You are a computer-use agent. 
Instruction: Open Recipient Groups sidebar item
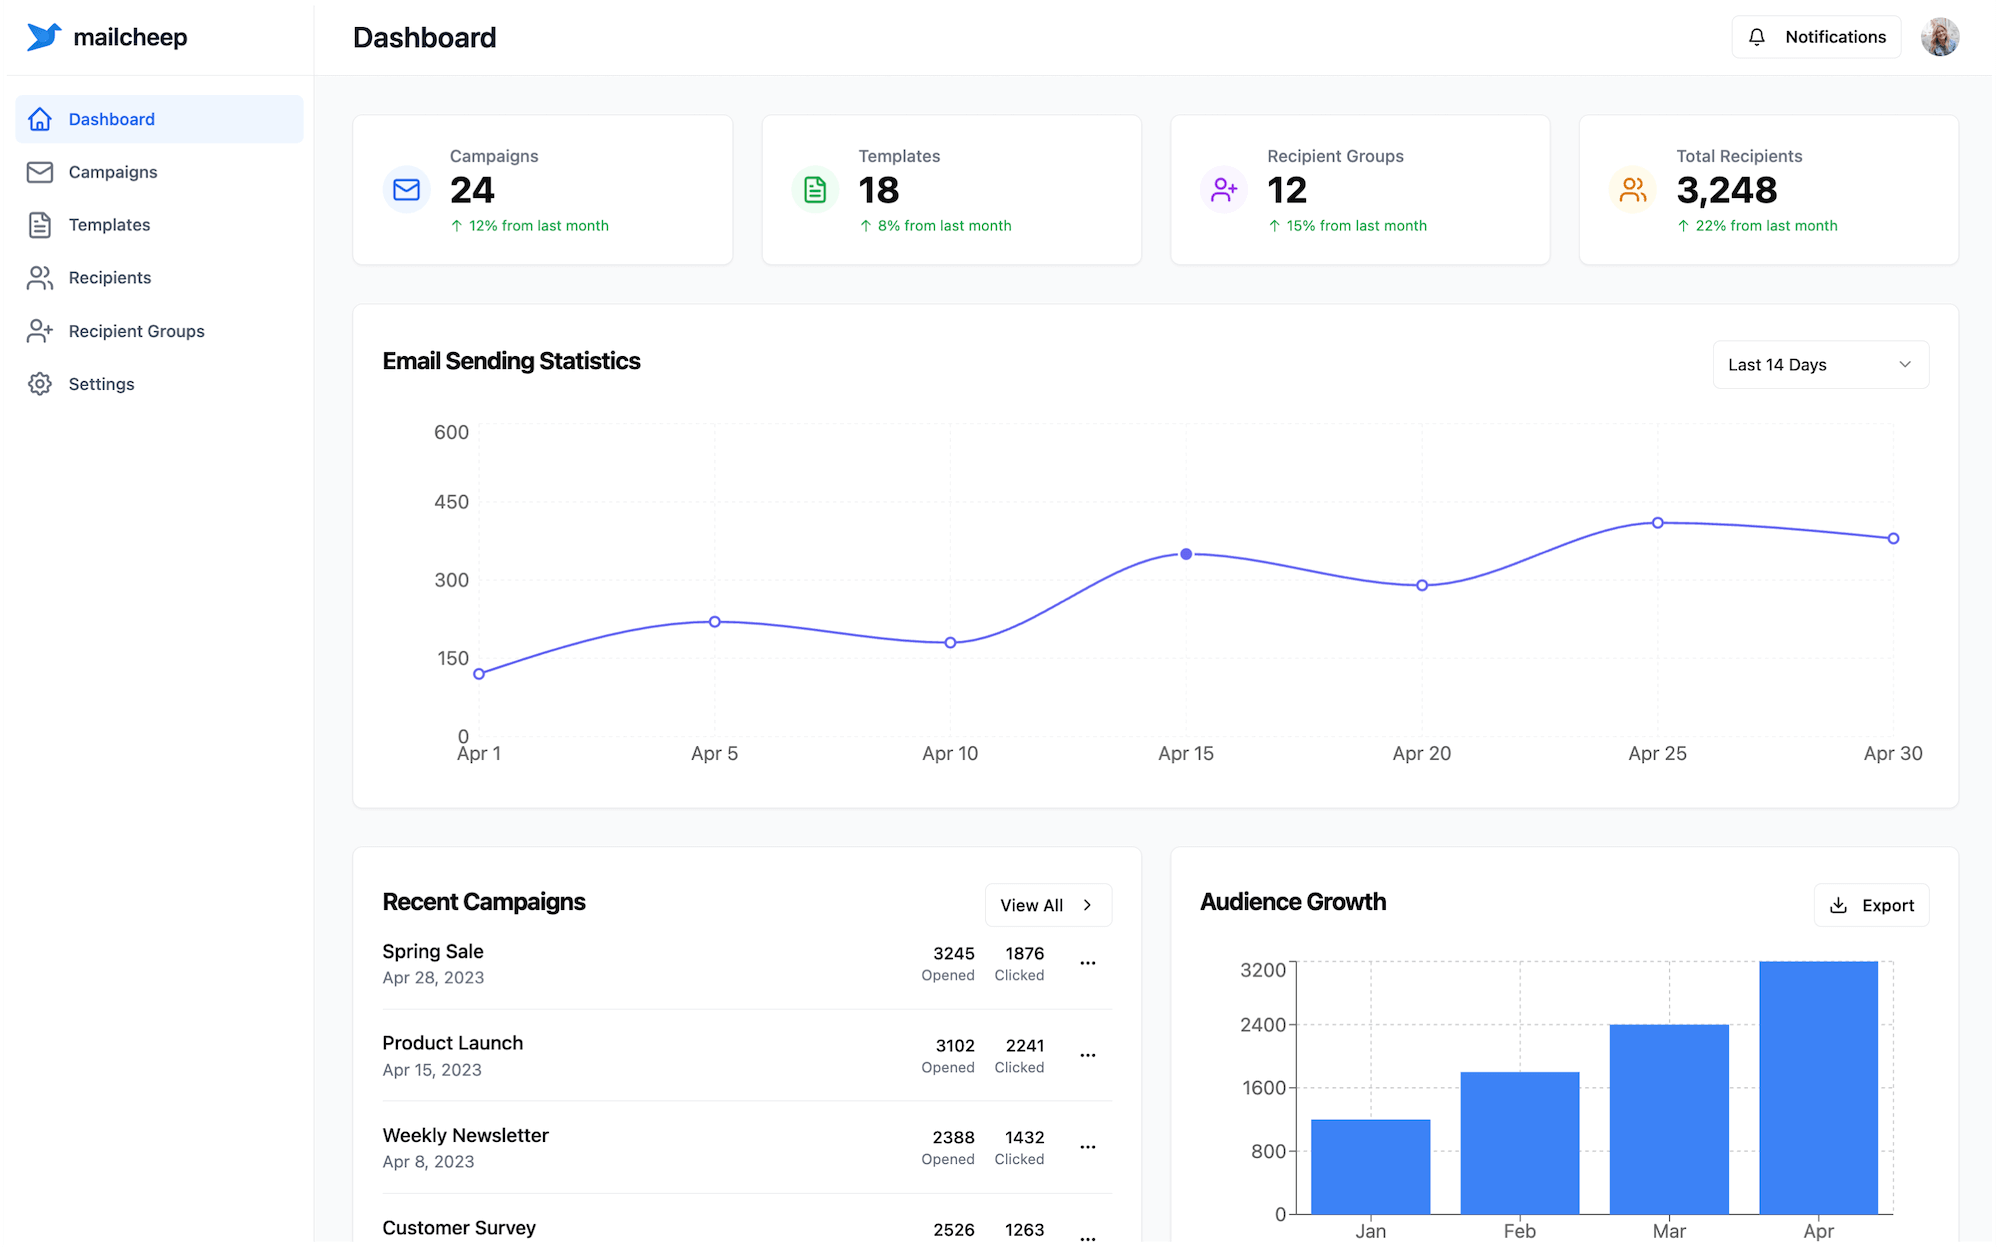tap(136, 331)
